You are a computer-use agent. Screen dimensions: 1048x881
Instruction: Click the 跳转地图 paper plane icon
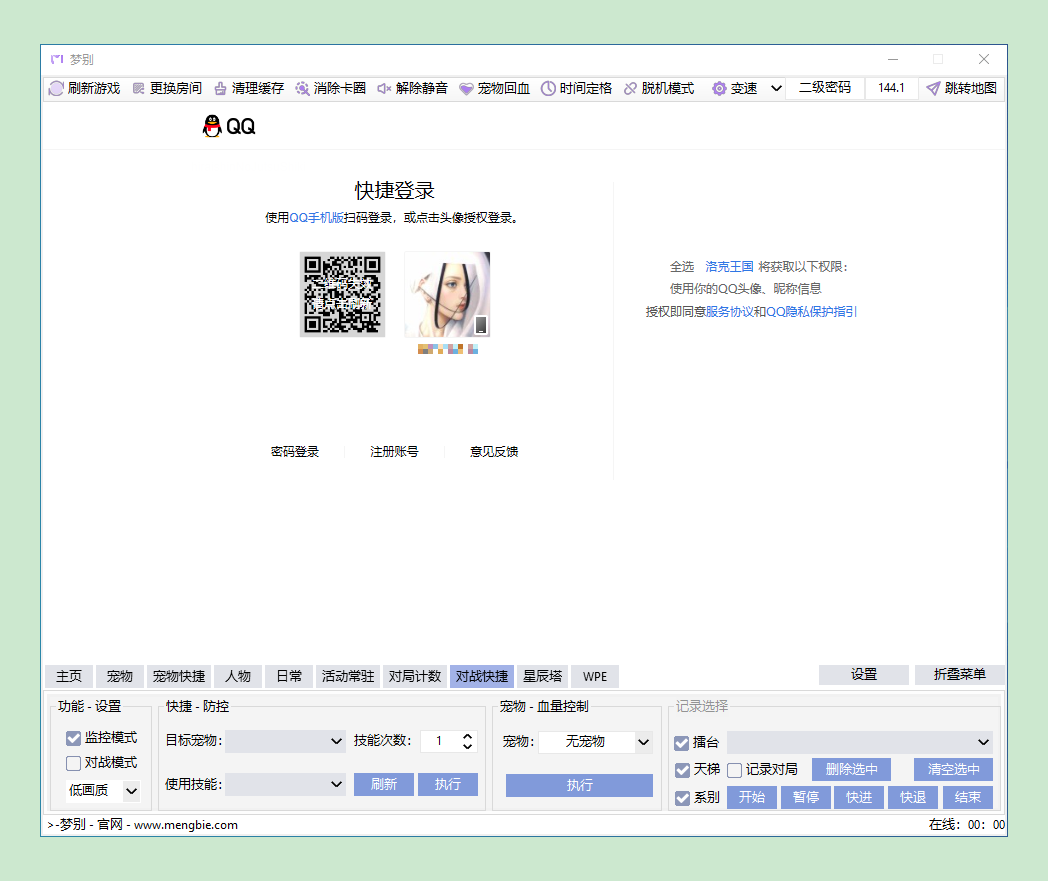(x=932, y=89)
